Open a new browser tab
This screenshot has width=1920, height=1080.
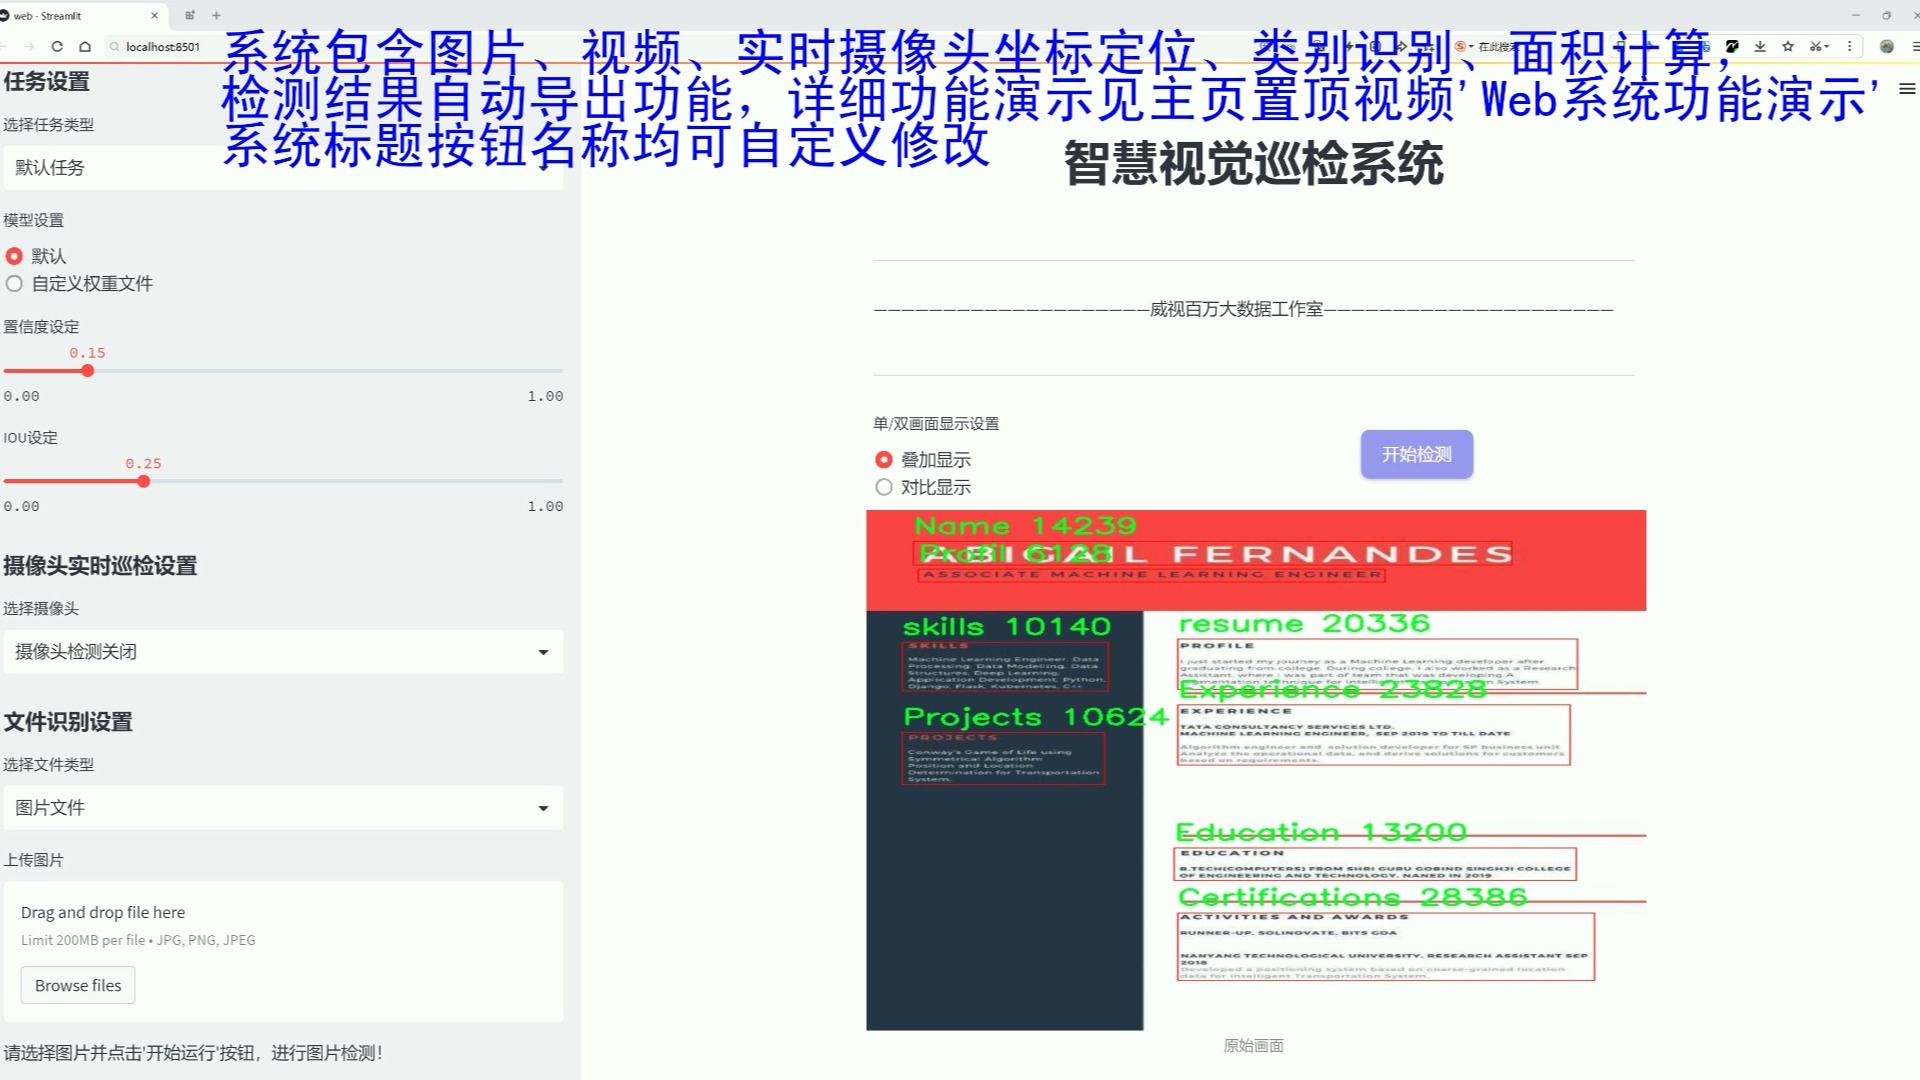click(x=216, y=15)
